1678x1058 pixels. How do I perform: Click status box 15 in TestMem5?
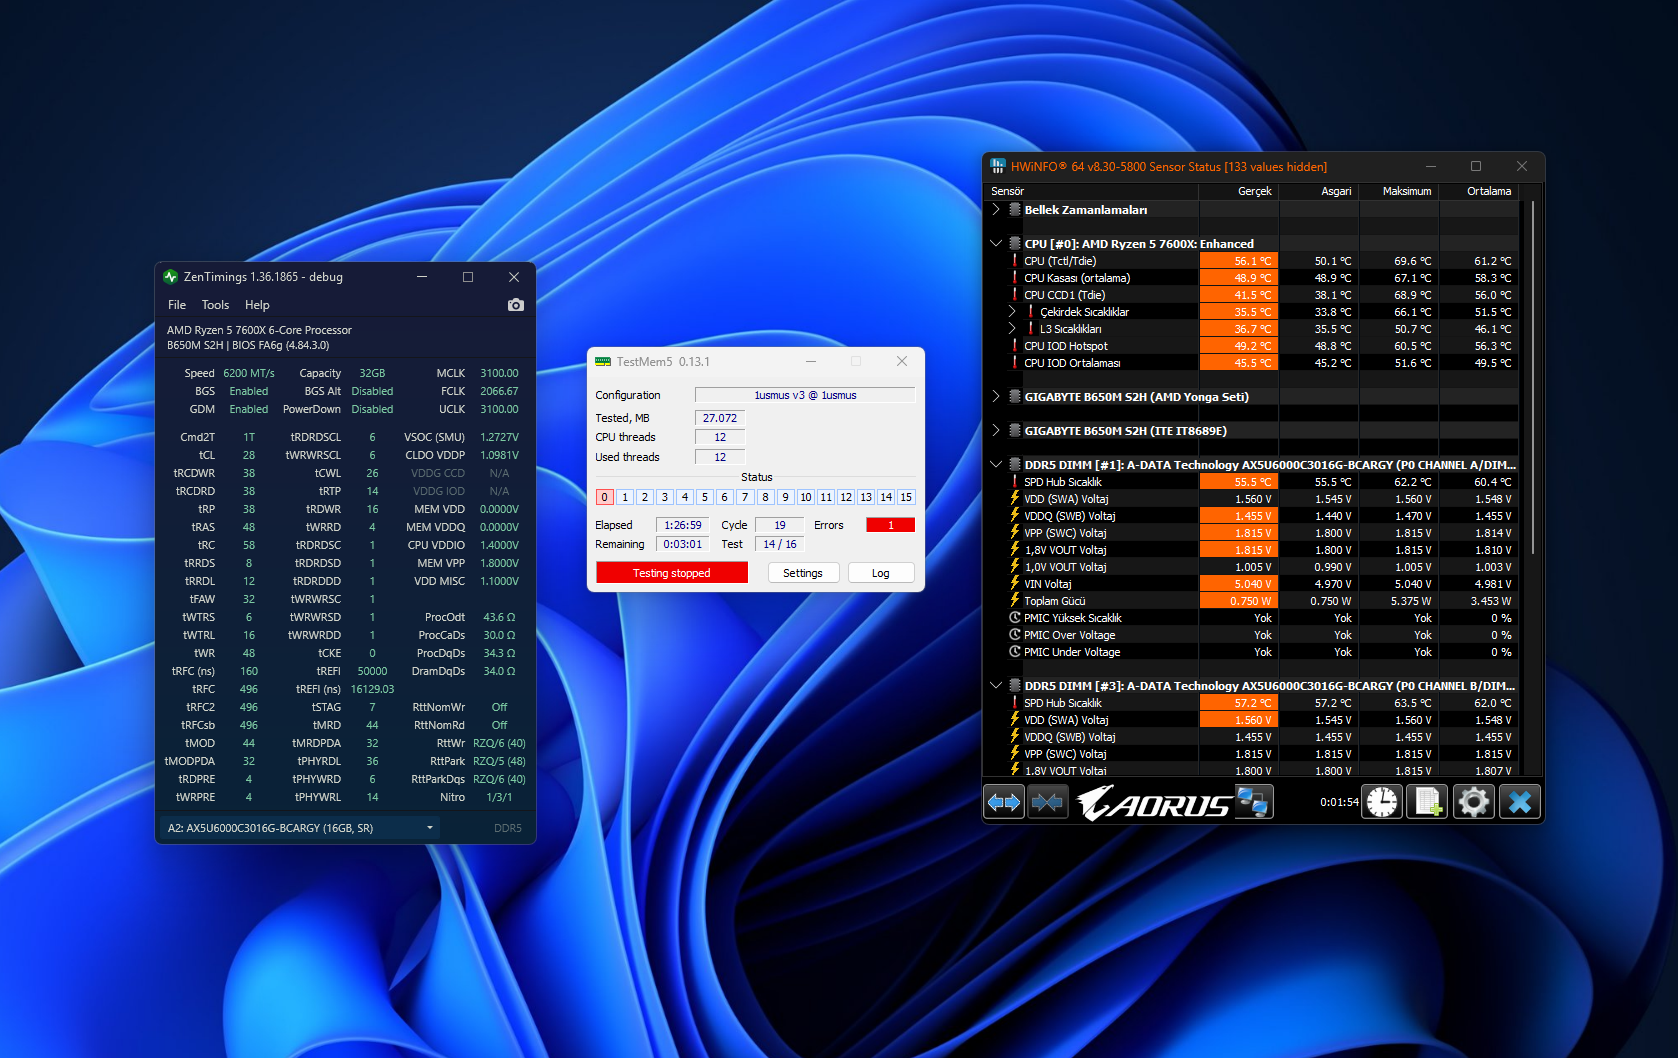click(906, 497)
